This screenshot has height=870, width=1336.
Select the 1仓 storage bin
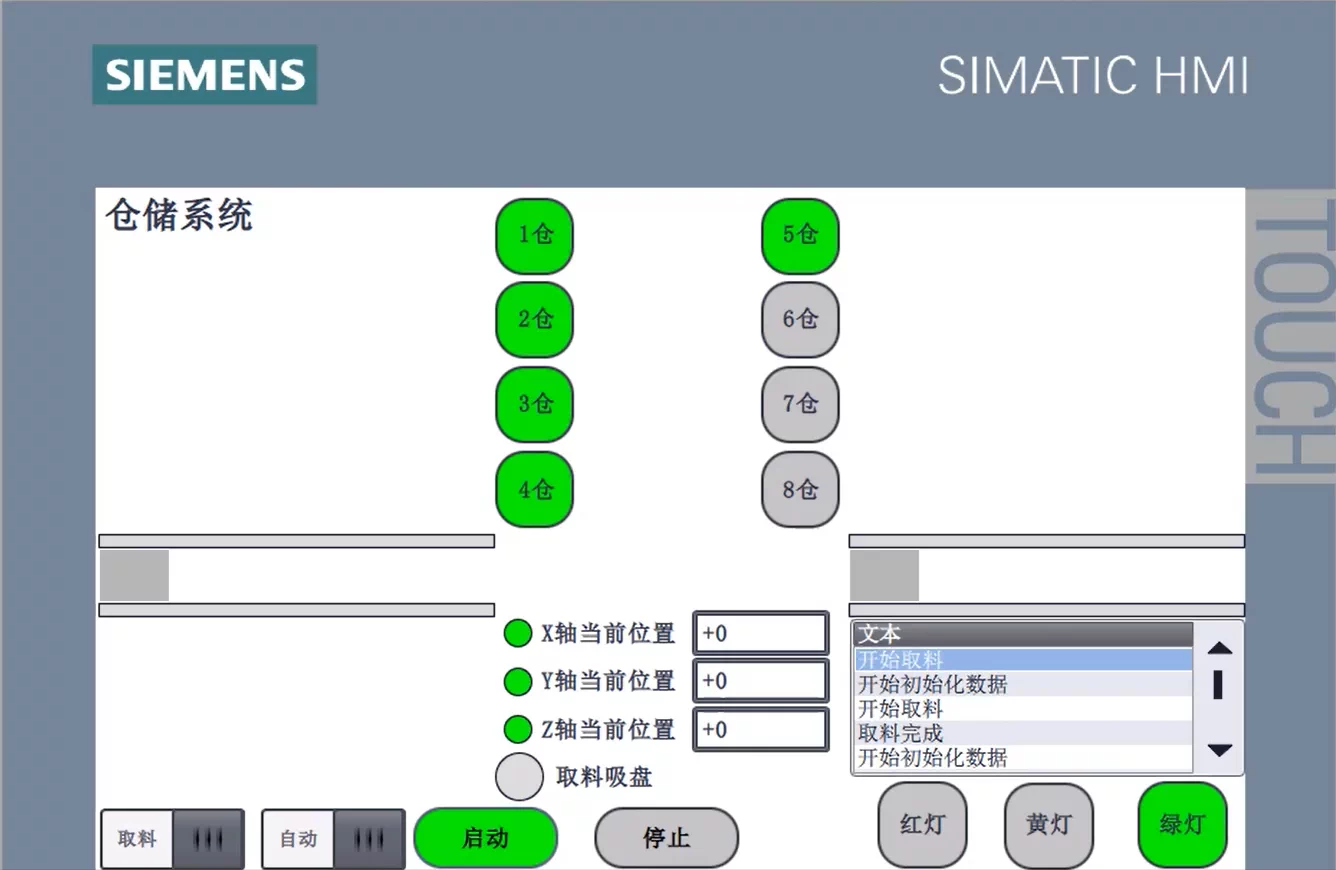[534, 236]
